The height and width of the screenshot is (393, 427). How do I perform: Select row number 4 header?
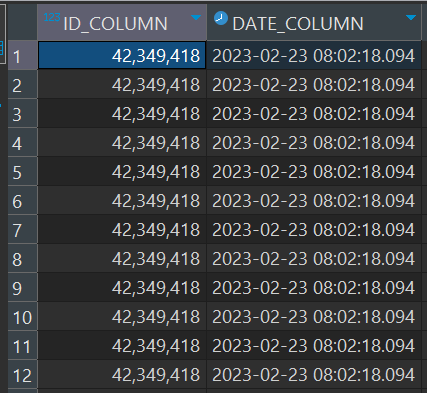point(22,142)
